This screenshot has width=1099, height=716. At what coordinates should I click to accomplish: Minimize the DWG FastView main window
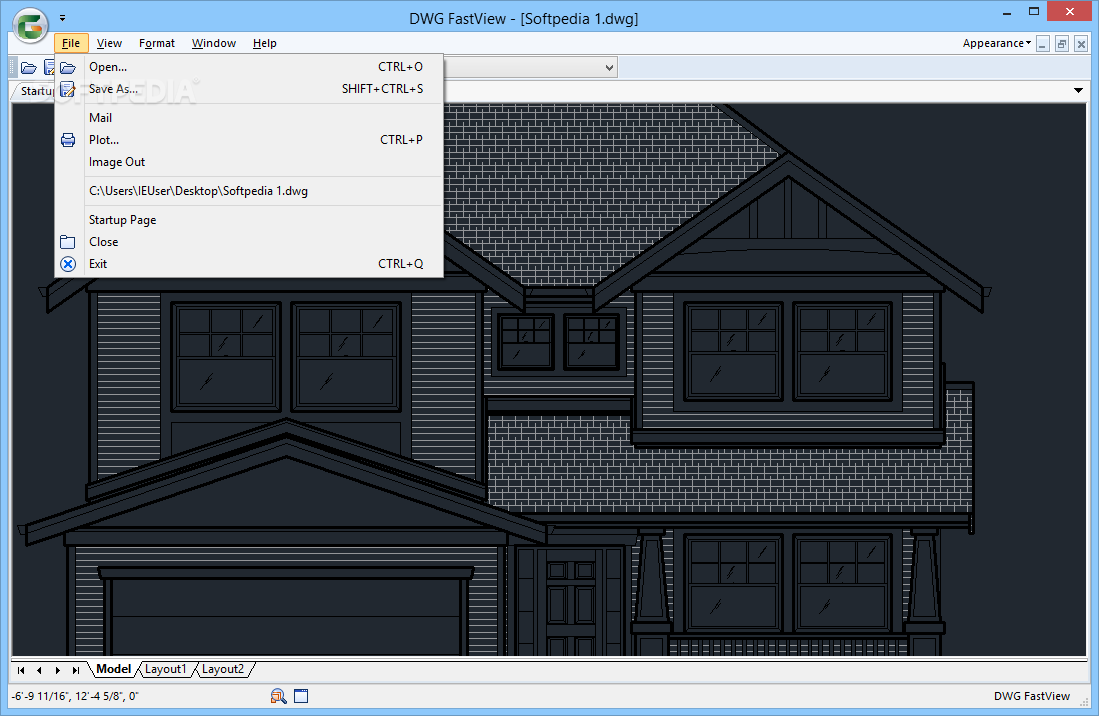pos(1007,12)
